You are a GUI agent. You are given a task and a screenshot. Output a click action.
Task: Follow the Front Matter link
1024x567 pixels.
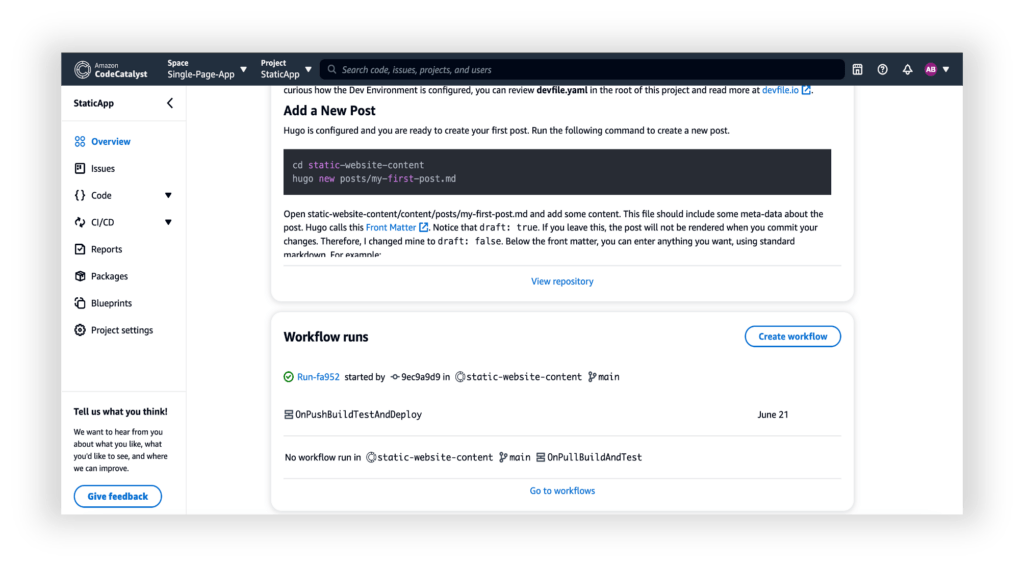click(x=391, y=227)
